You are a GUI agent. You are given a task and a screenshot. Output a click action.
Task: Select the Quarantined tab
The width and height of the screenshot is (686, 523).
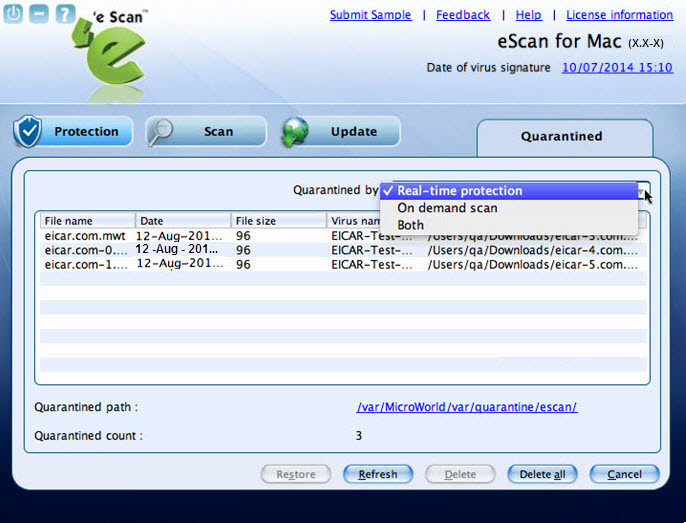(x=564, y=137)
